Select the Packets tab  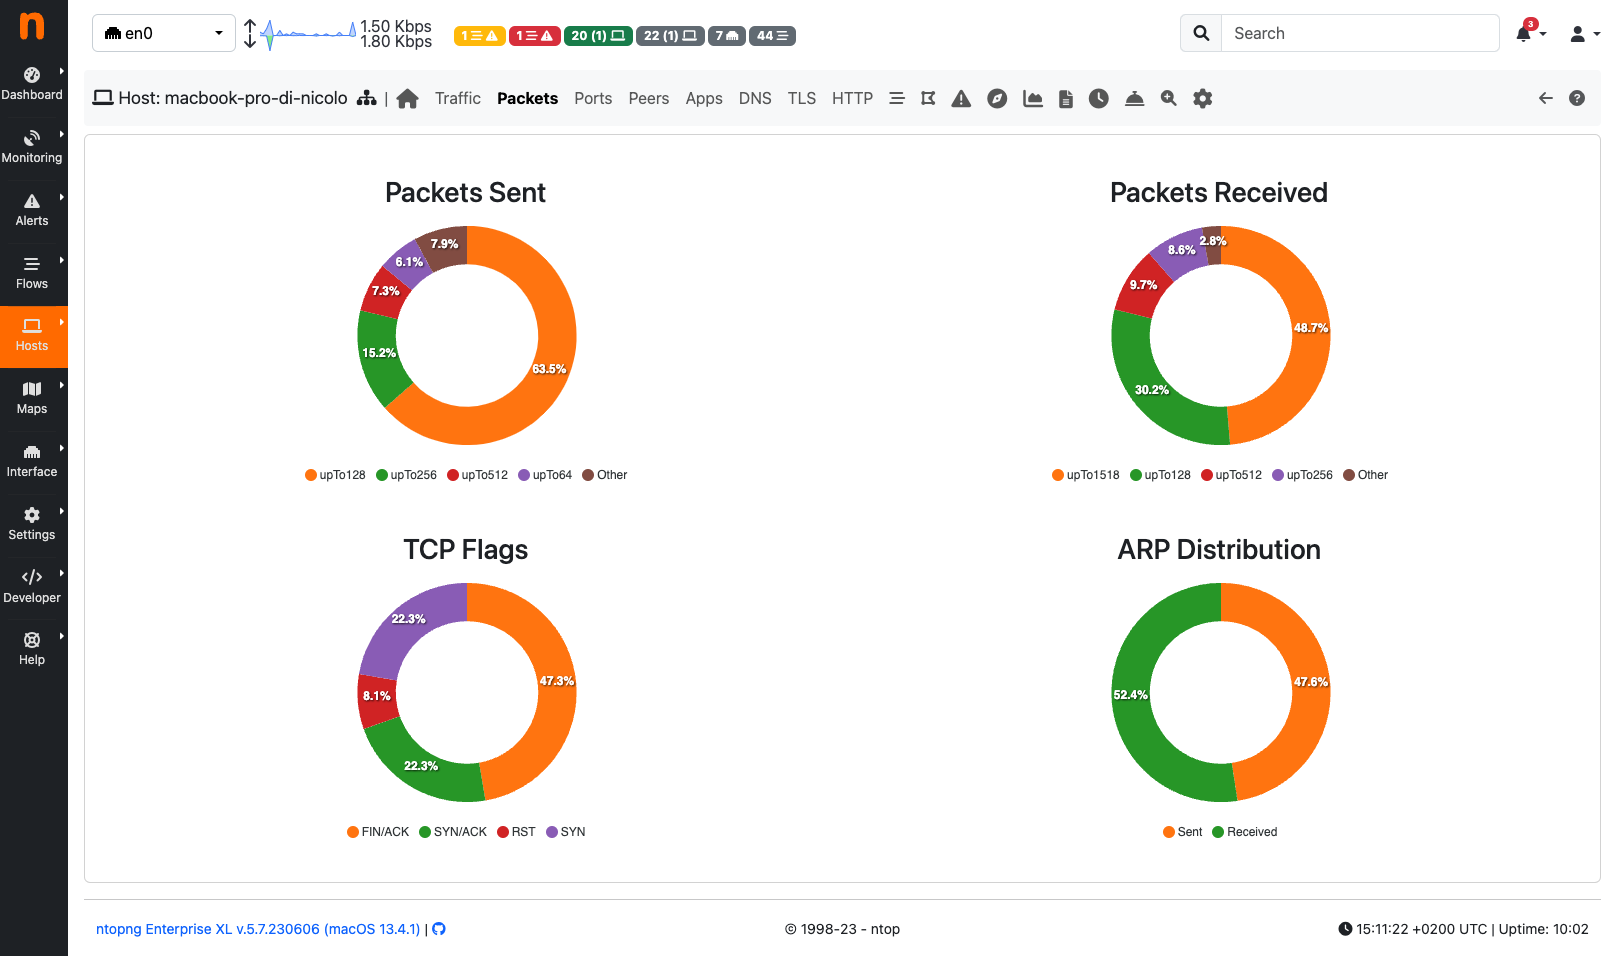pyautogui.click(x=527, y=98)
